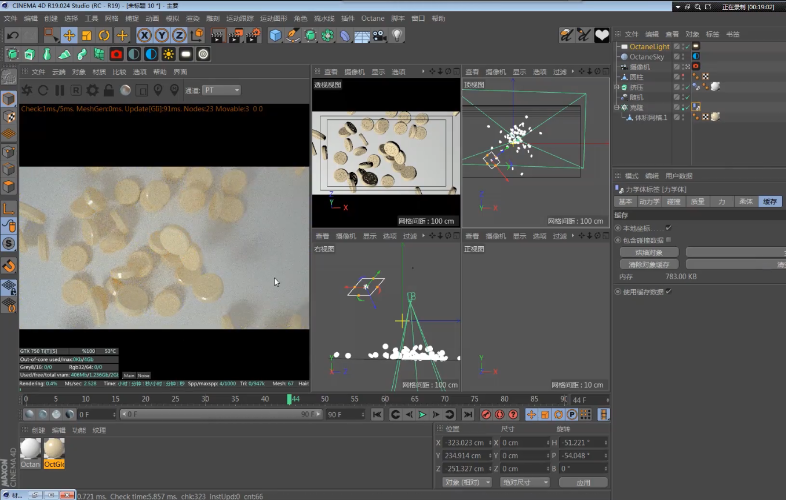Open the PT render mode dropdown

click(x=221, y=90)
